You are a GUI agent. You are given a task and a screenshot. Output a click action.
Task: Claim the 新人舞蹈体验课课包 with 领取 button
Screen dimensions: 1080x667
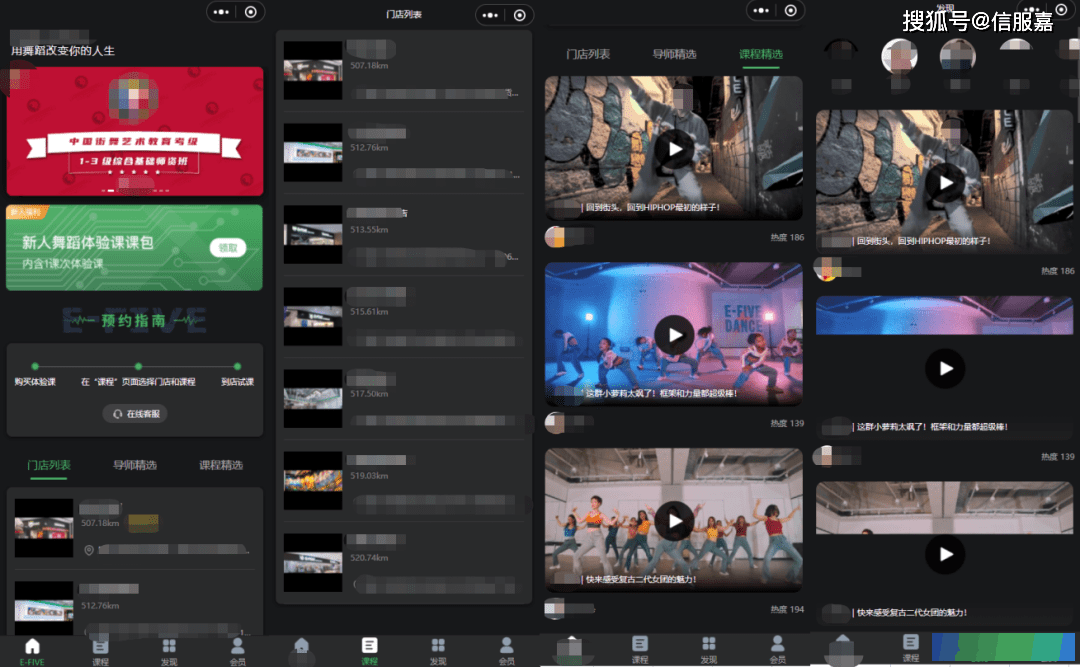[x=228, y=248]
